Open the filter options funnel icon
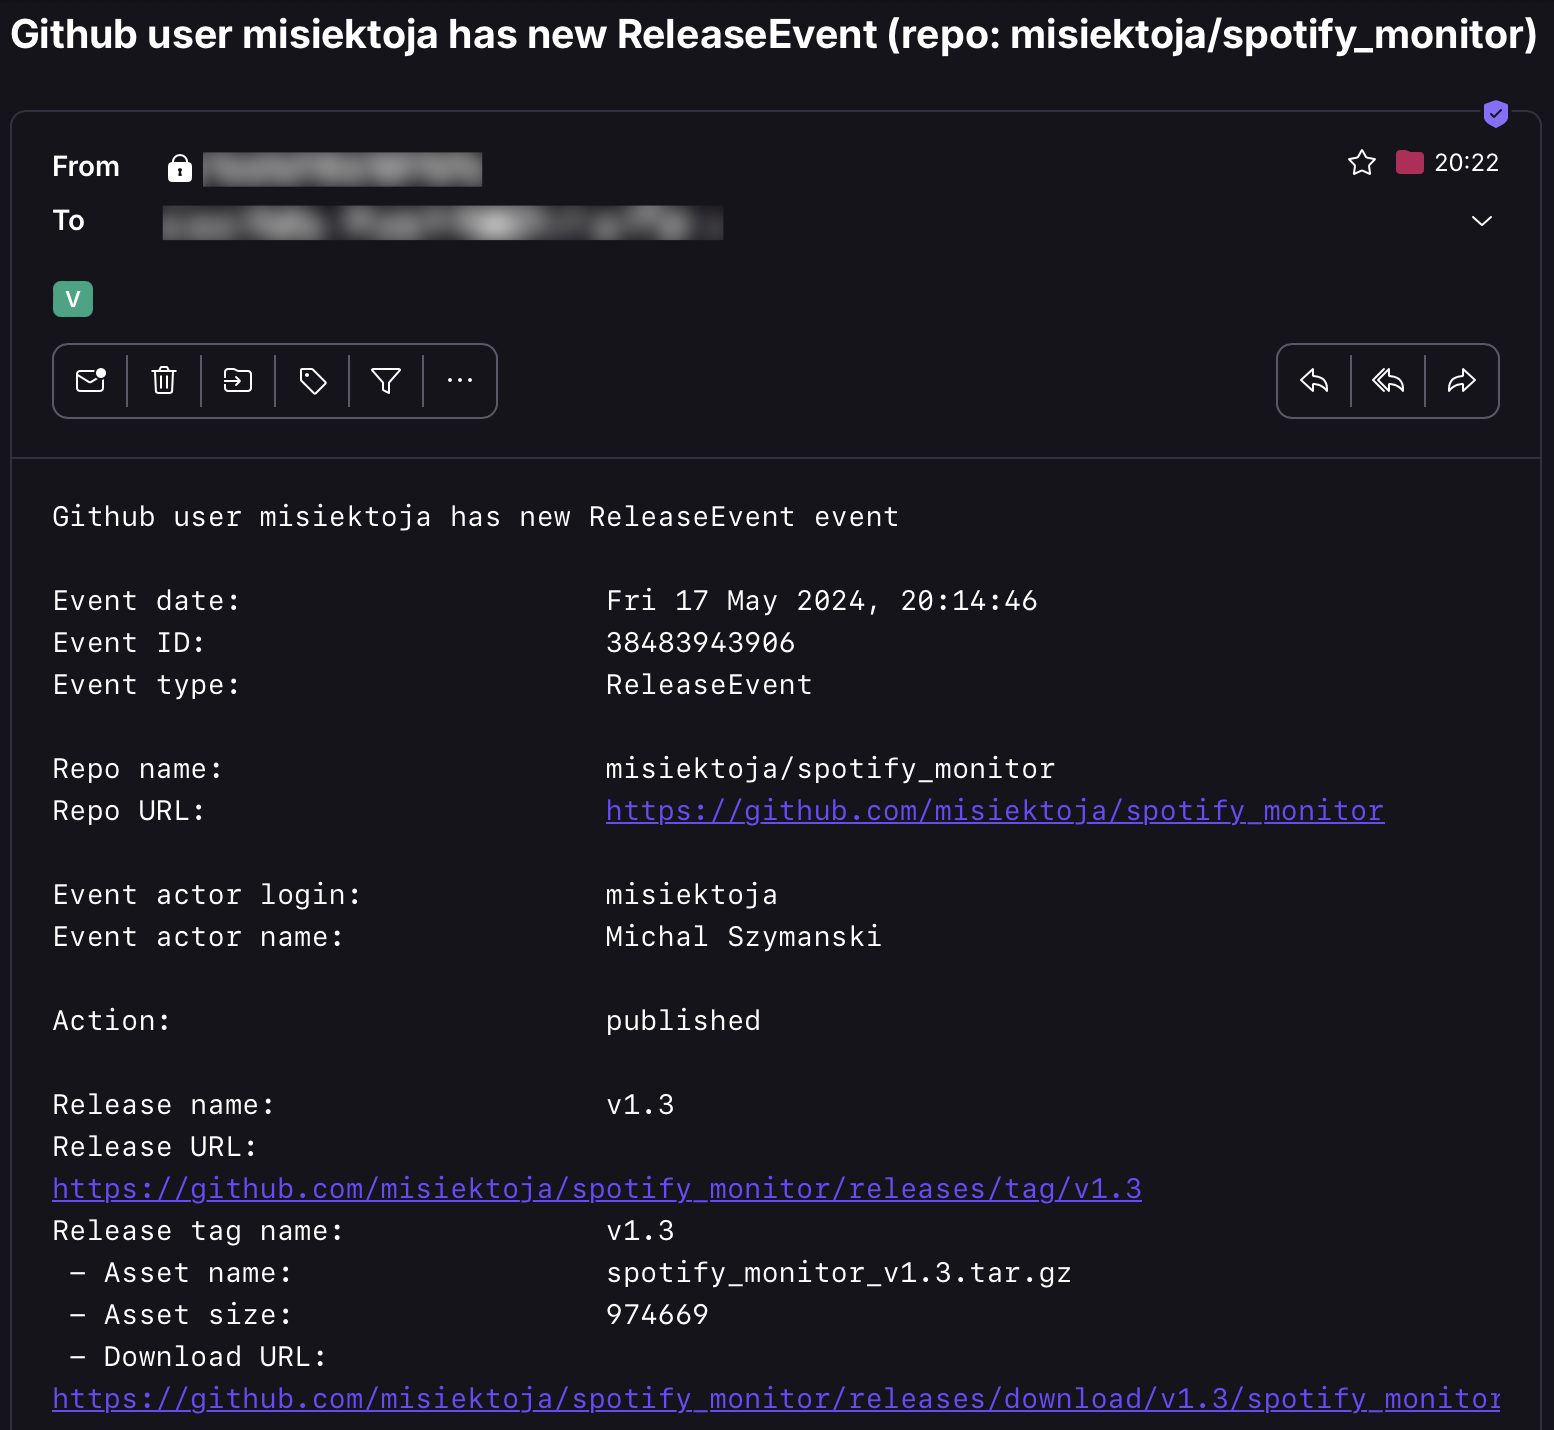 coord(386,381)
